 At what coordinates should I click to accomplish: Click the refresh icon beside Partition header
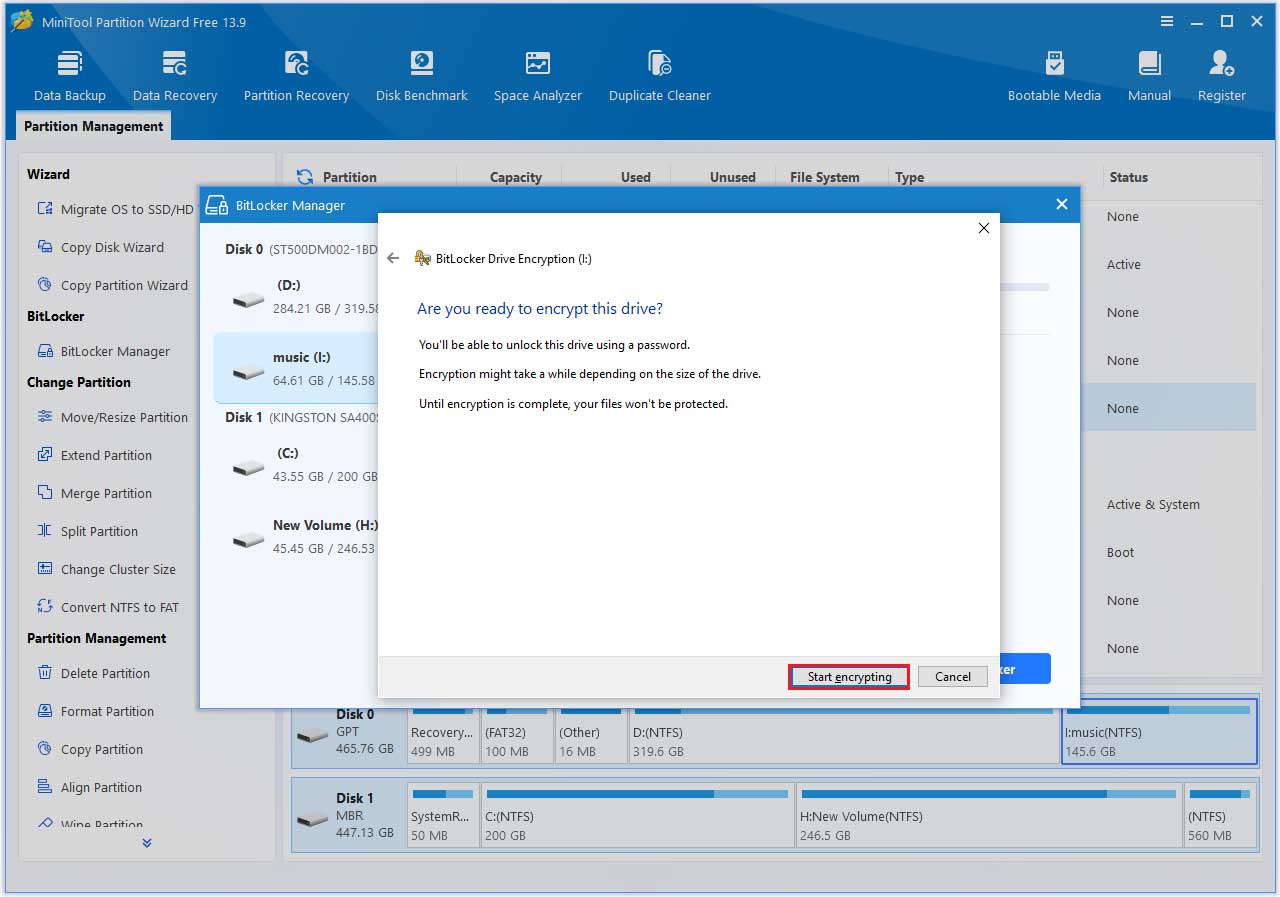pos(305,177)
